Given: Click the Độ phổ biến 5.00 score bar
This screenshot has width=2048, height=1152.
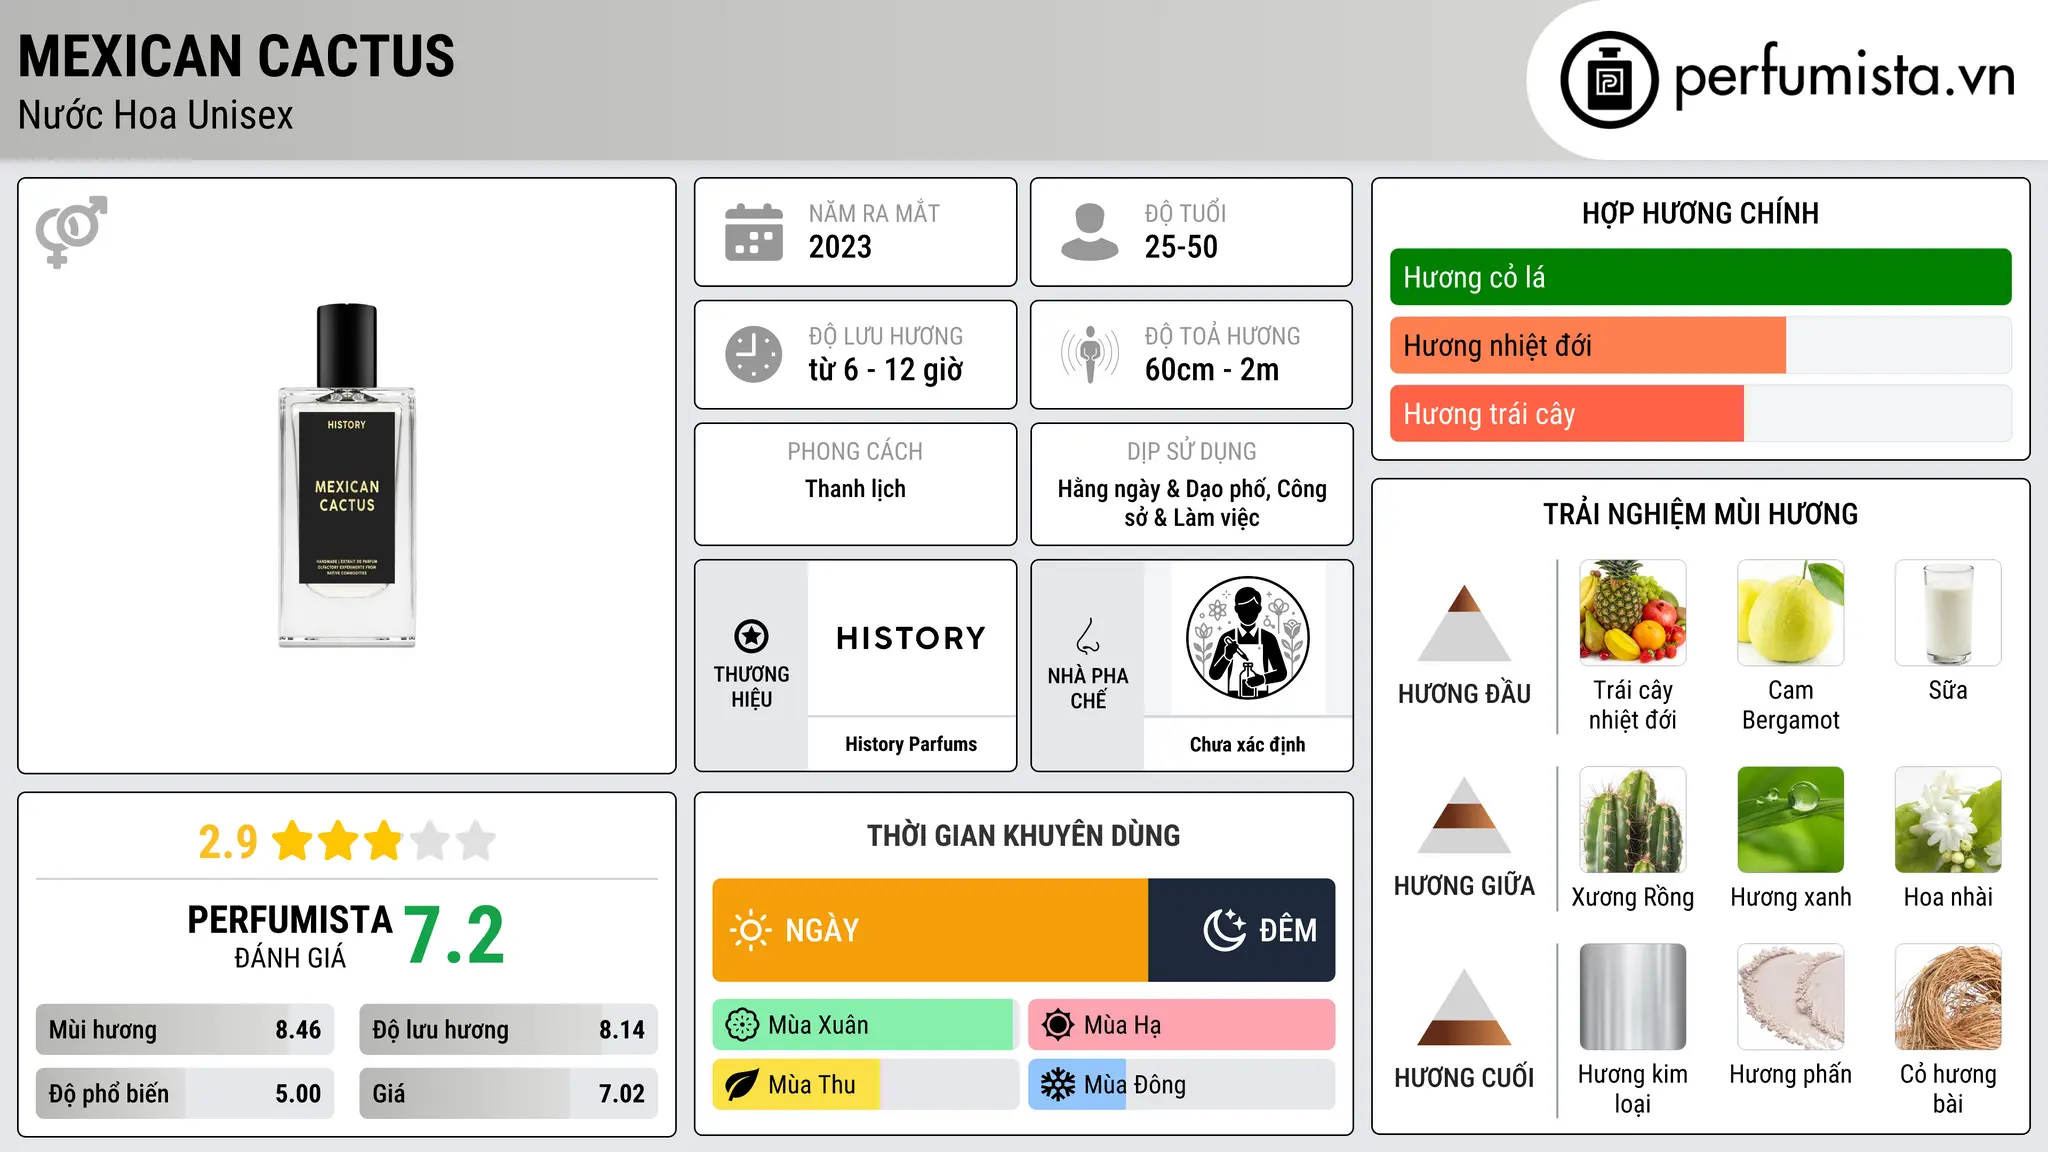Looking at the screenshot, I should (x=185, y=1094).
